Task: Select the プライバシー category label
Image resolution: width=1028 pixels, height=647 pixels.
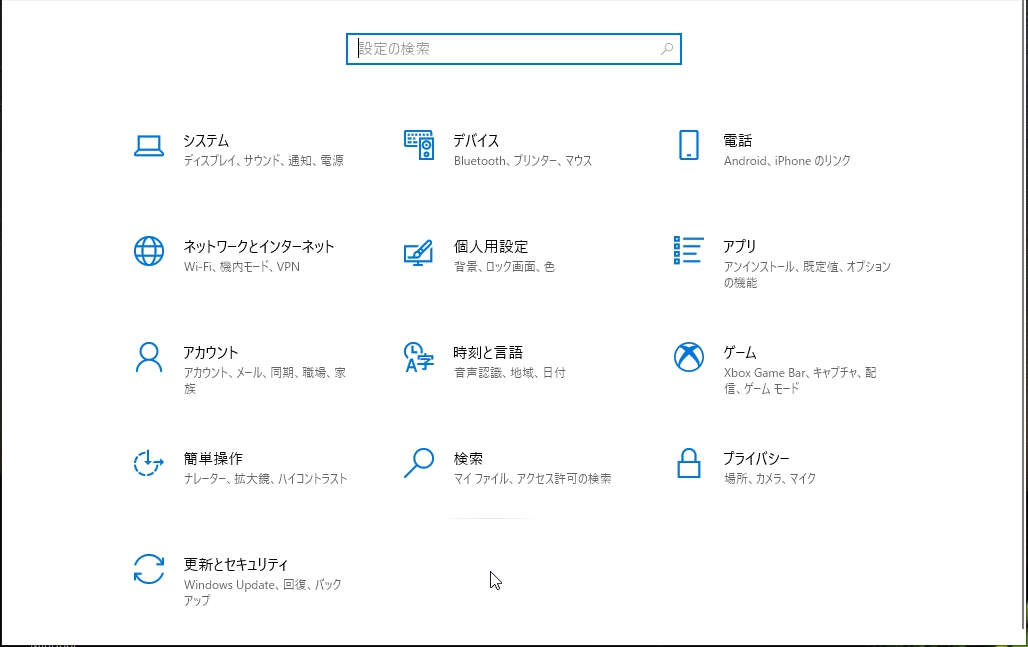Action: pyautogui.click(x=758, y=457)
